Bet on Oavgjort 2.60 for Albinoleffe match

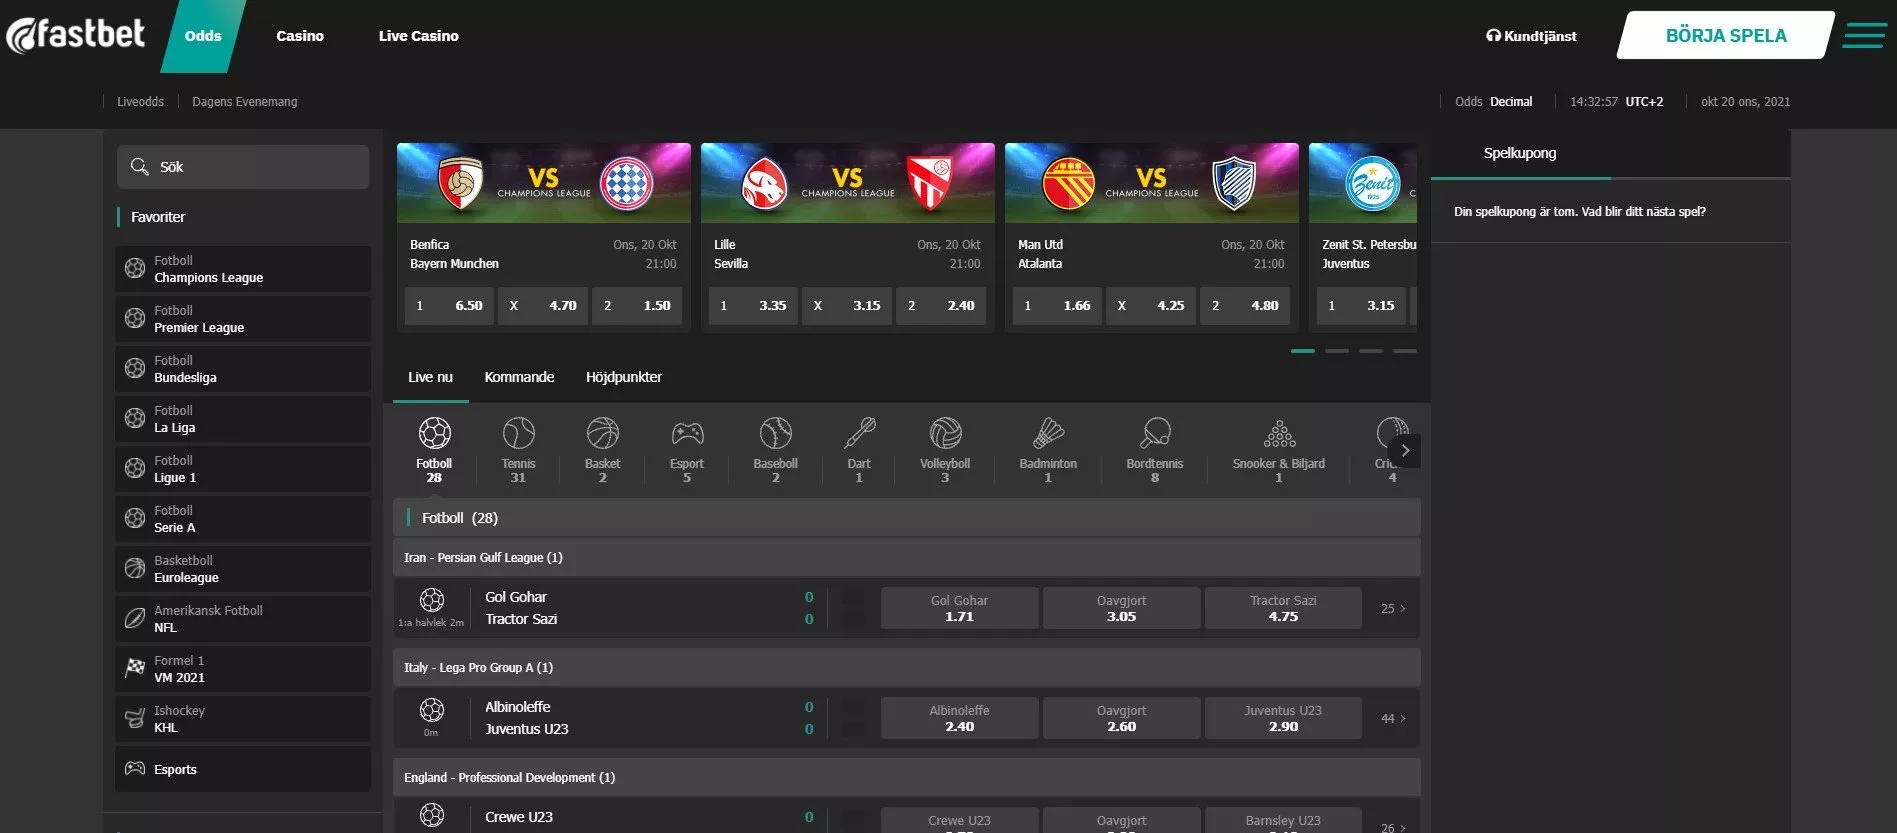1121,718
